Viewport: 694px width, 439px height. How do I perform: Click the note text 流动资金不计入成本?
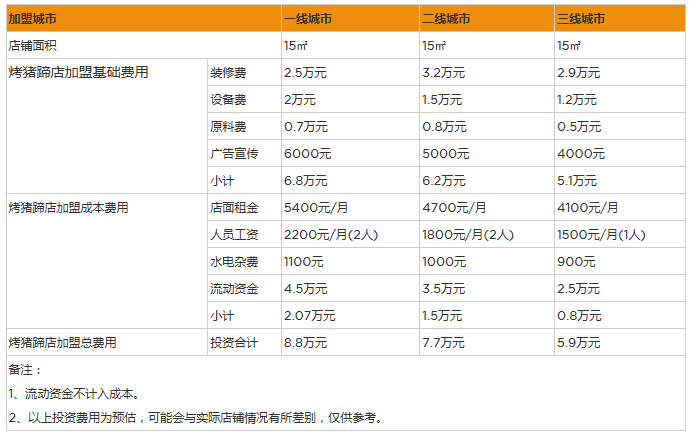pos(80,395)
